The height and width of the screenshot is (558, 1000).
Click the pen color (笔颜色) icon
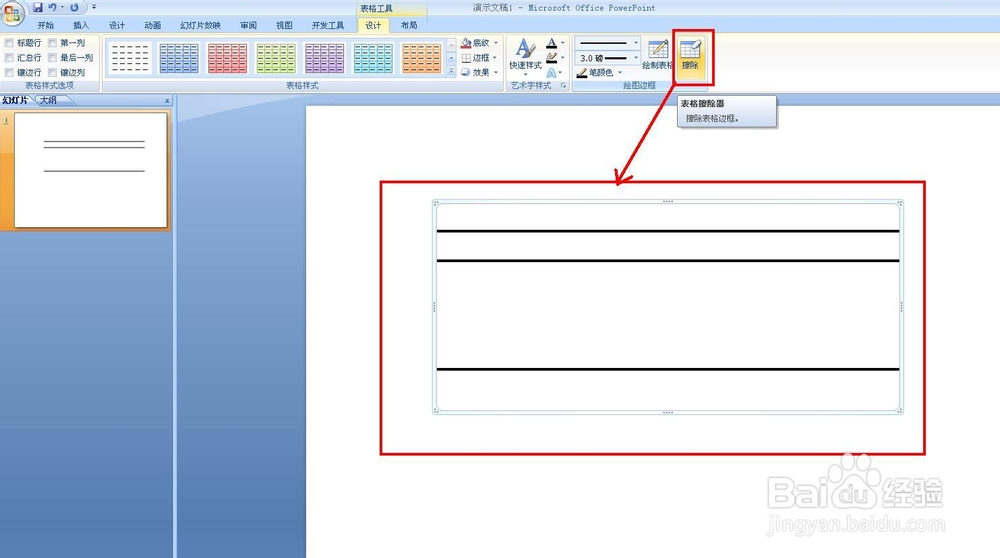pyautogui.click(x=582, y=73)
